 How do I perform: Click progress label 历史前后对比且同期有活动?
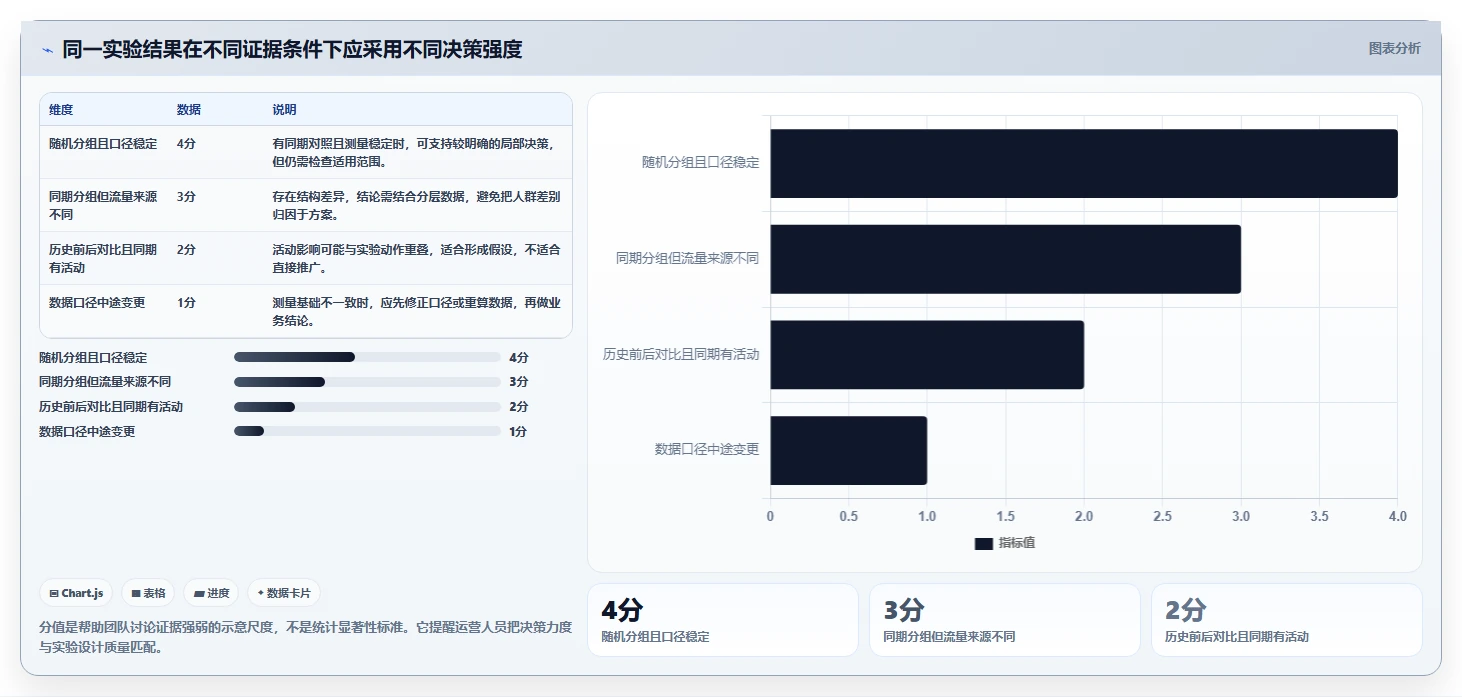111,407
